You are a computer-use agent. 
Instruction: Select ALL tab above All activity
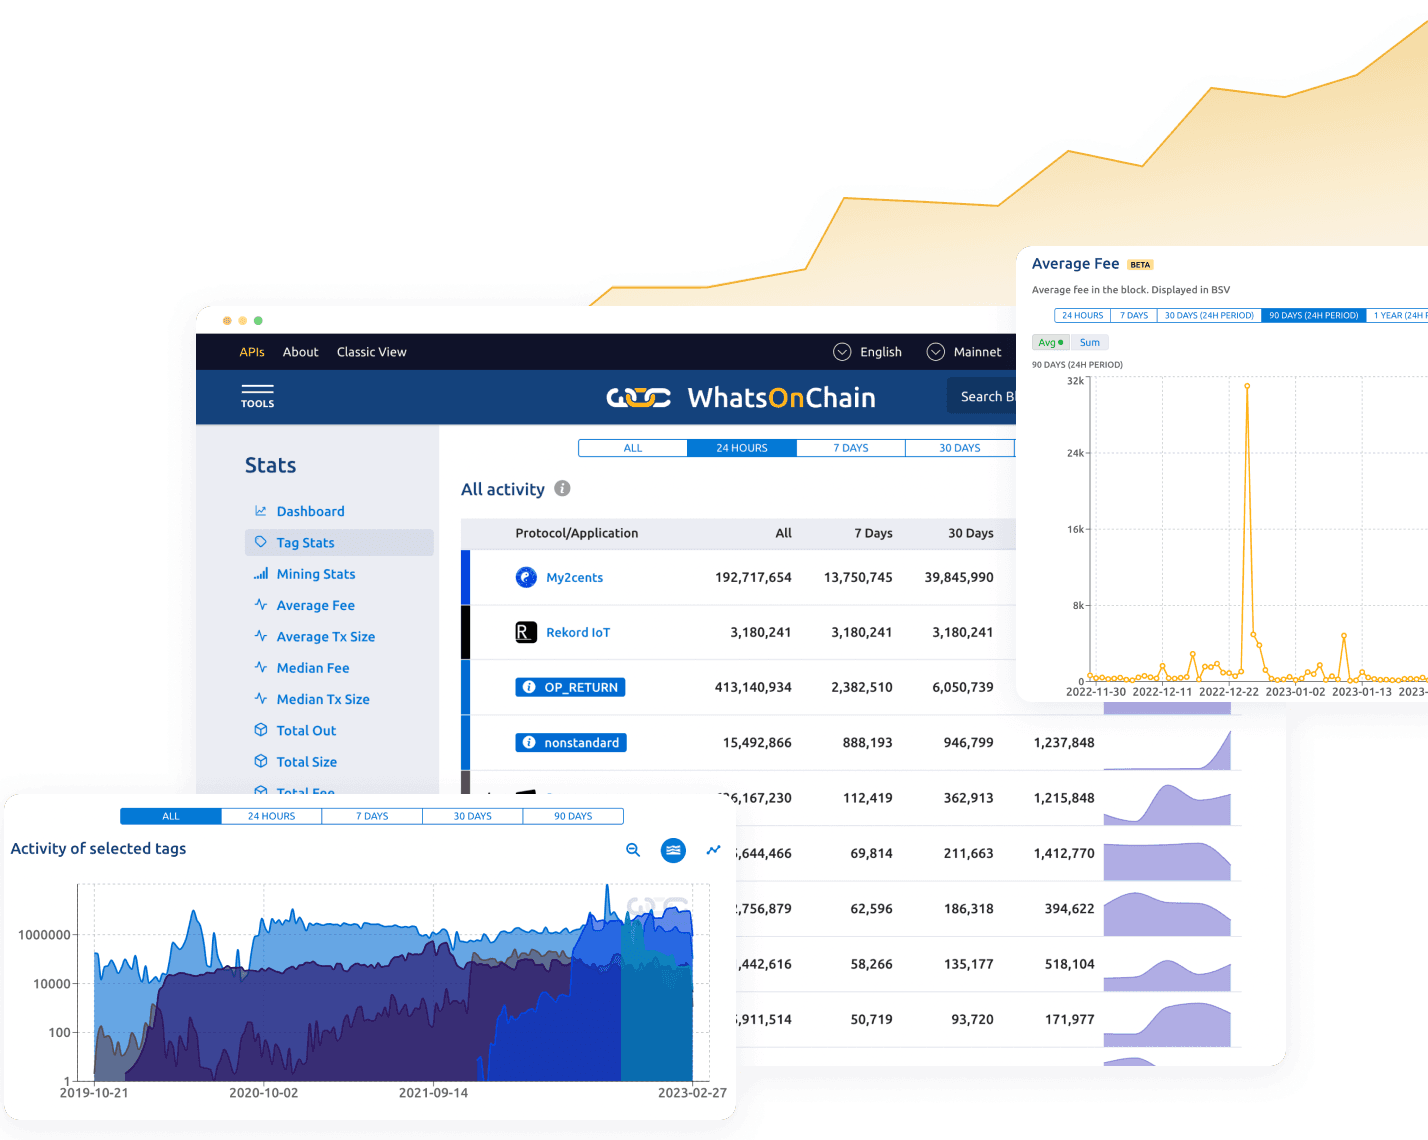click(633, 448)
